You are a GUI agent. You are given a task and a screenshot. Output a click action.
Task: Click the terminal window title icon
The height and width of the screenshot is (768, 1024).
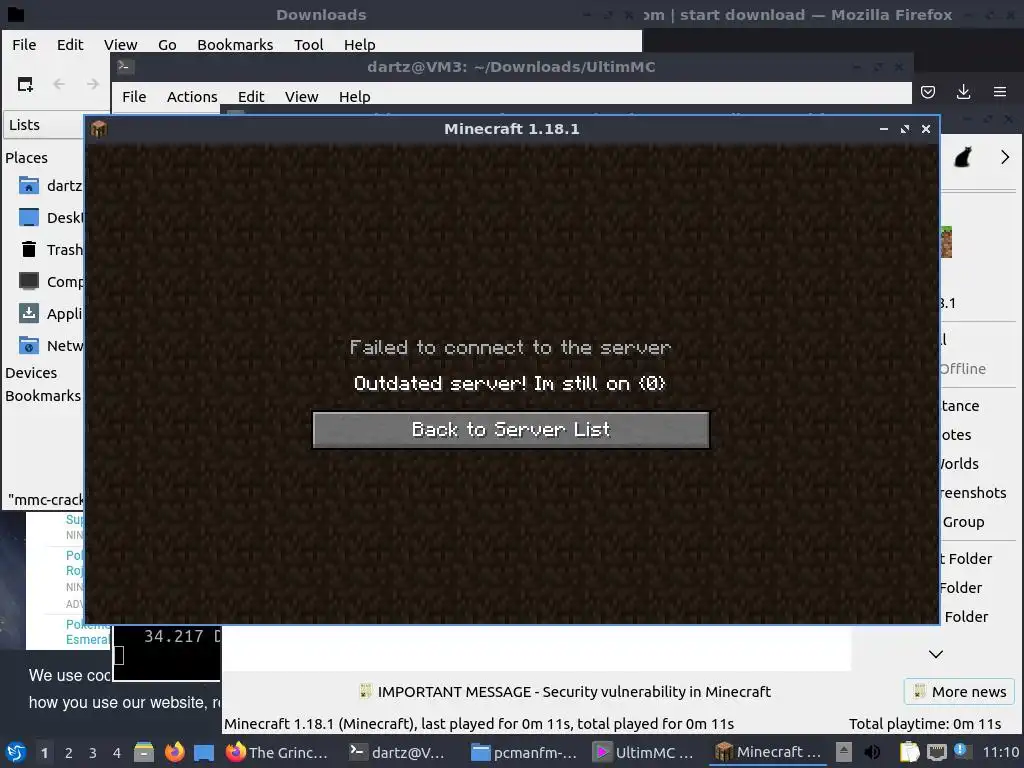pyautogui.click(x=125, y=66)
